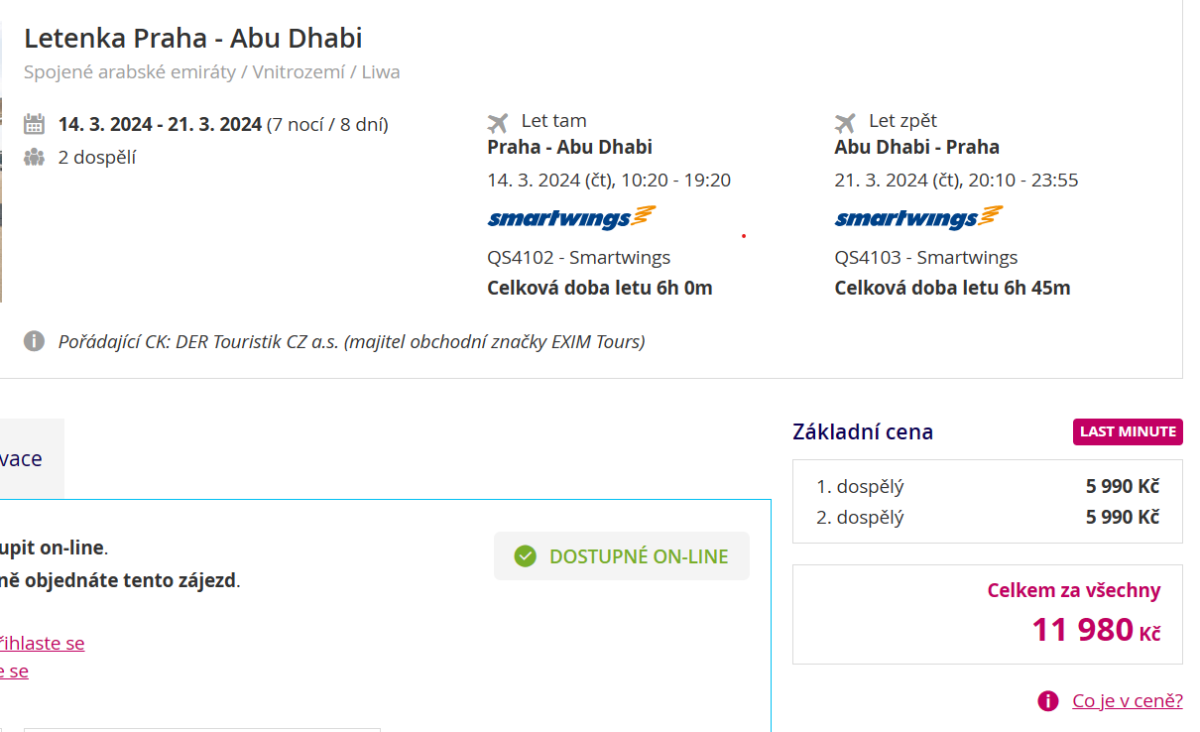Image resolution: width=1200 pixels, height=732 pixels.
Task: Click the total price 11 980 Kč
Action: [1096, 630]
